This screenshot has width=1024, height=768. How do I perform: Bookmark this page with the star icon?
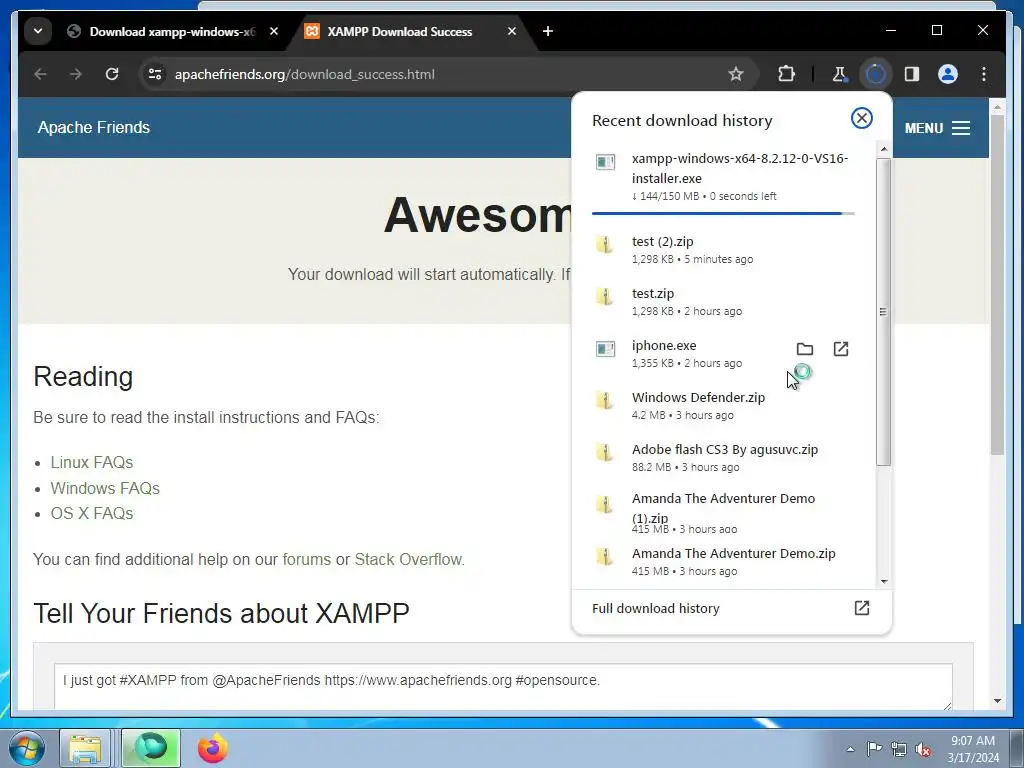pyautogui.click(x=736, y=74)
